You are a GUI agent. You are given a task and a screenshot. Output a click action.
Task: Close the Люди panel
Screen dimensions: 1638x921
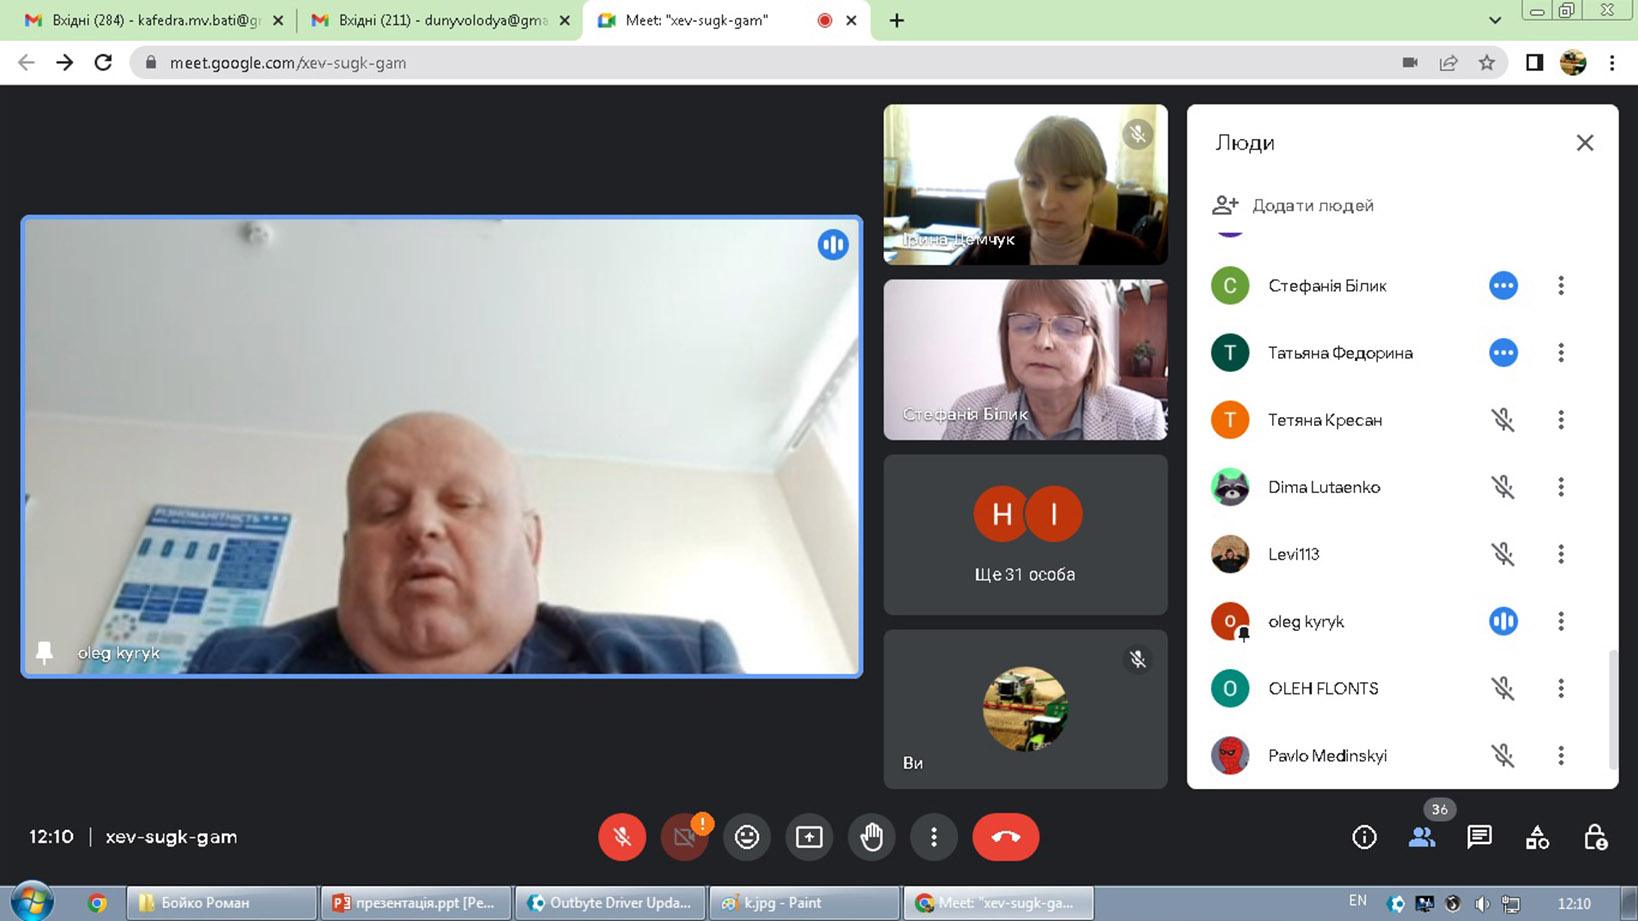pyautogui.click(x=1585, y=143)
